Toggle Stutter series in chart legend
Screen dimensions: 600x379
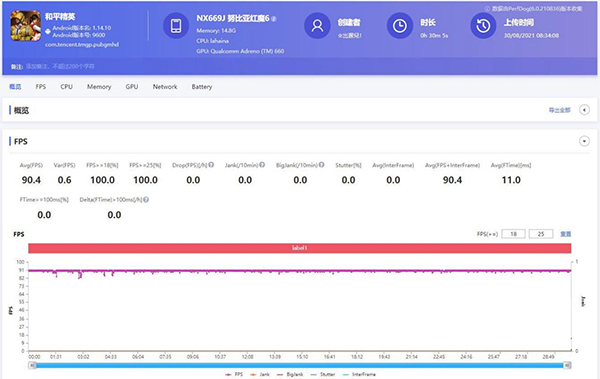323,374
